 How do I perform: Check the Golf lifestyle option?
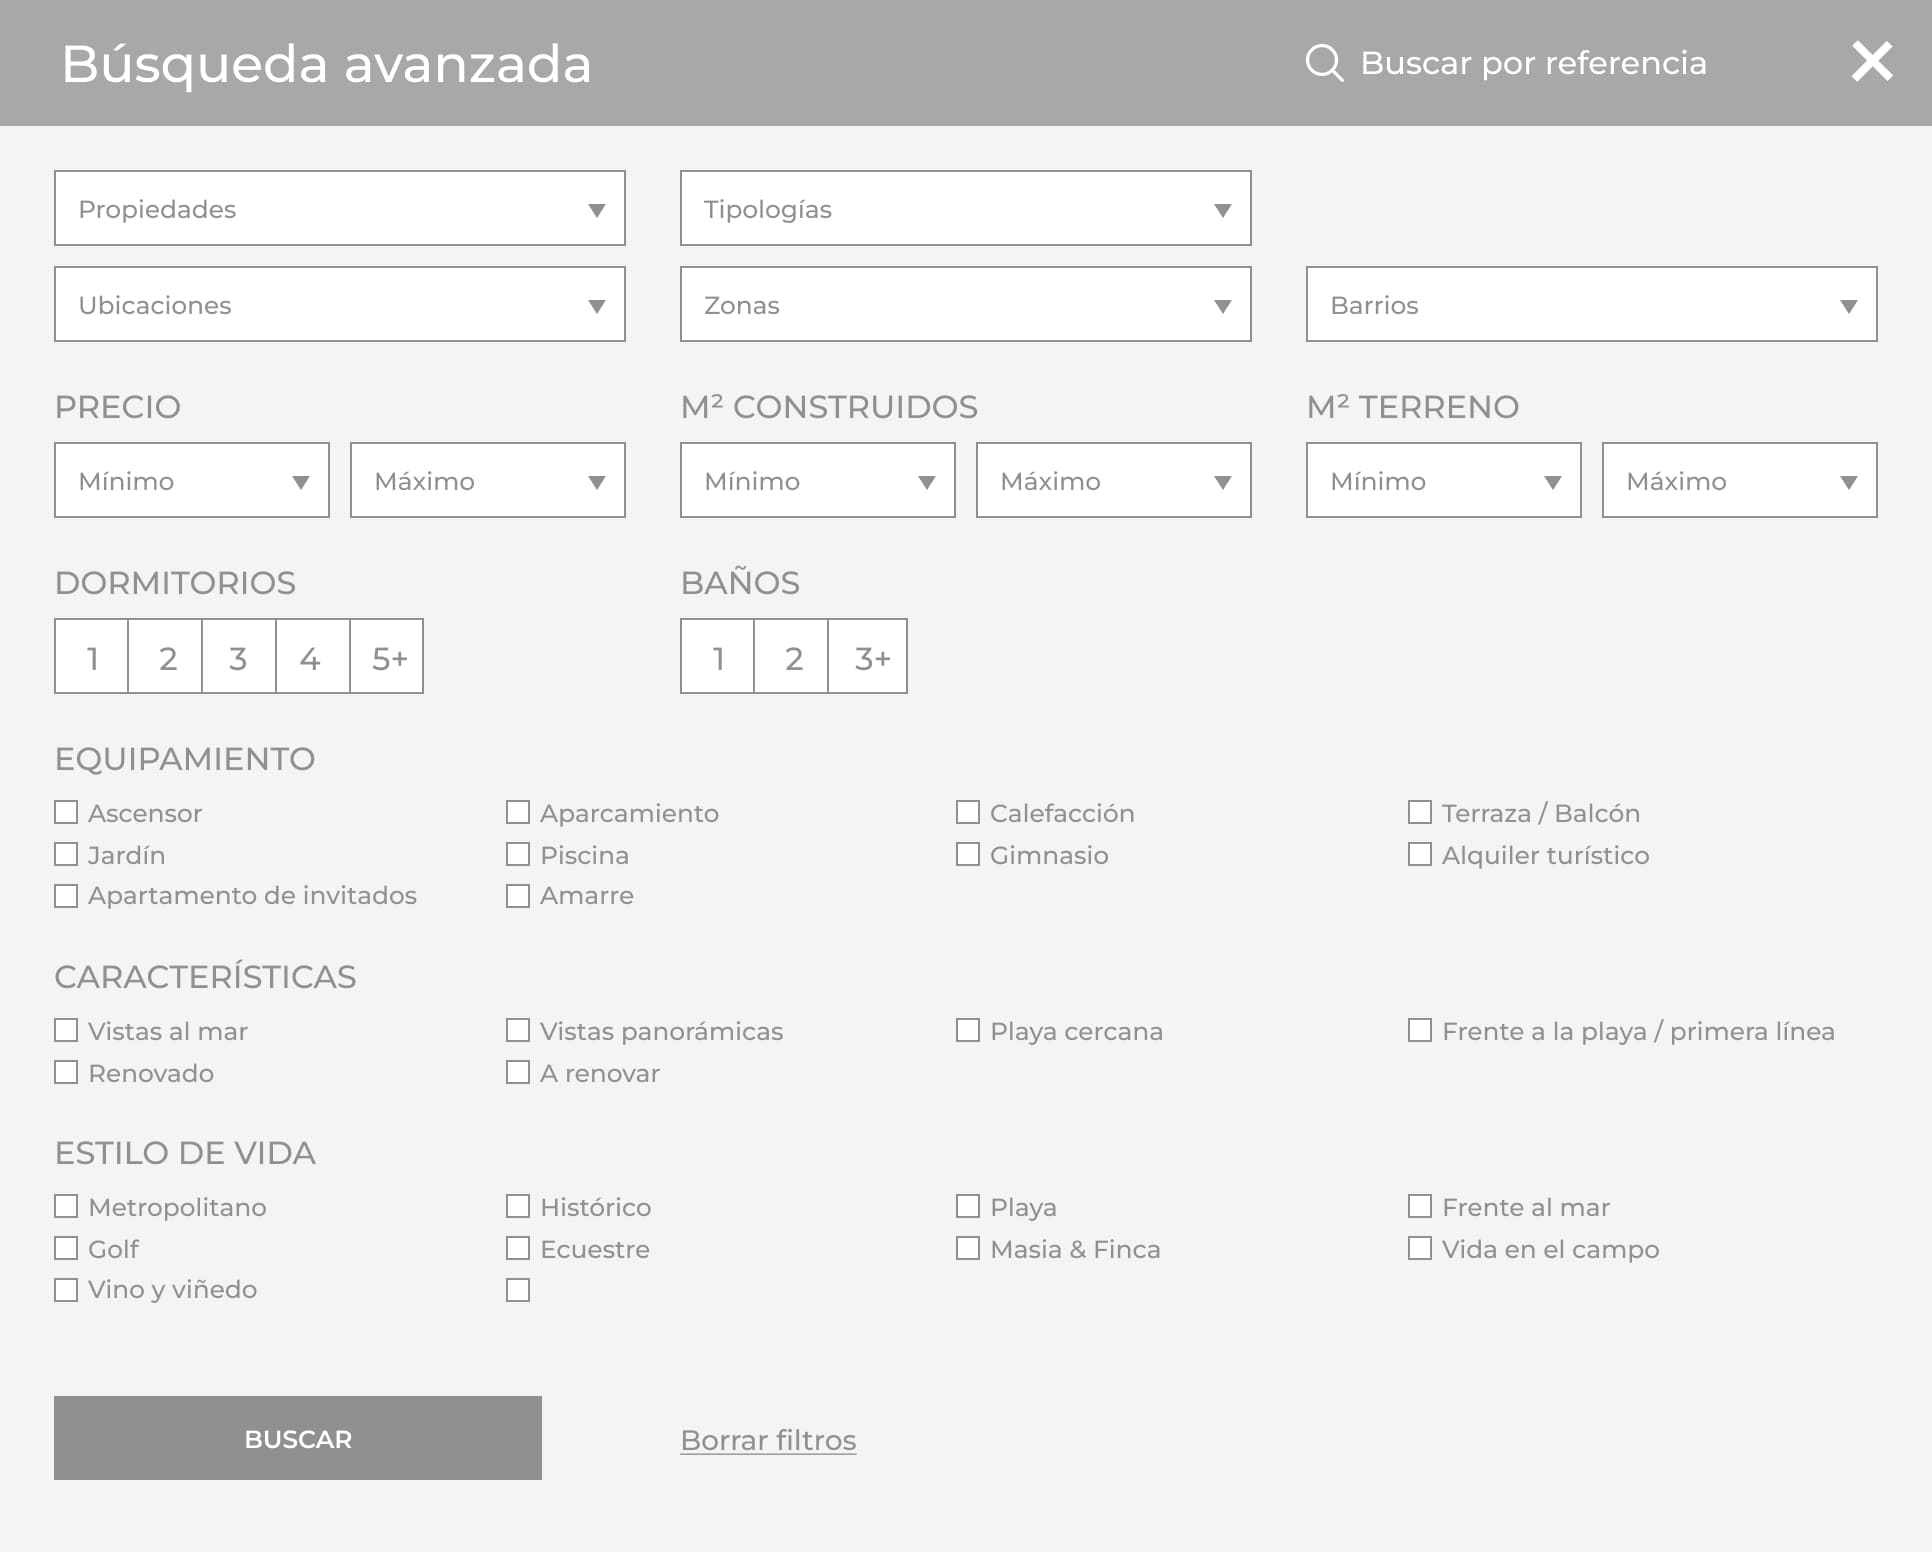click(66, 1249)
